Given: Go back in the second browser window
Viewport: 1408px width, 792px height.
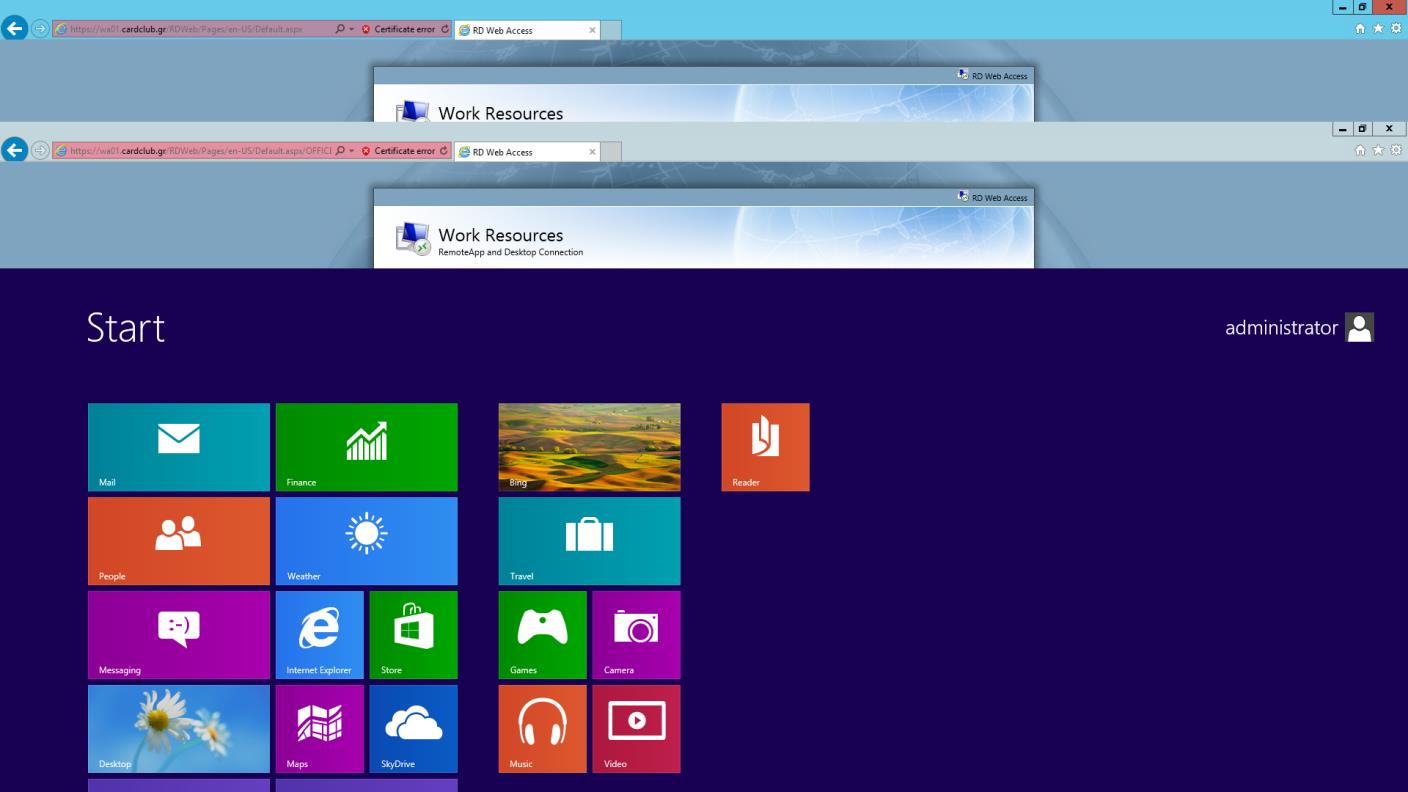Looking at the screenshot, I should [x=15, y=151].
